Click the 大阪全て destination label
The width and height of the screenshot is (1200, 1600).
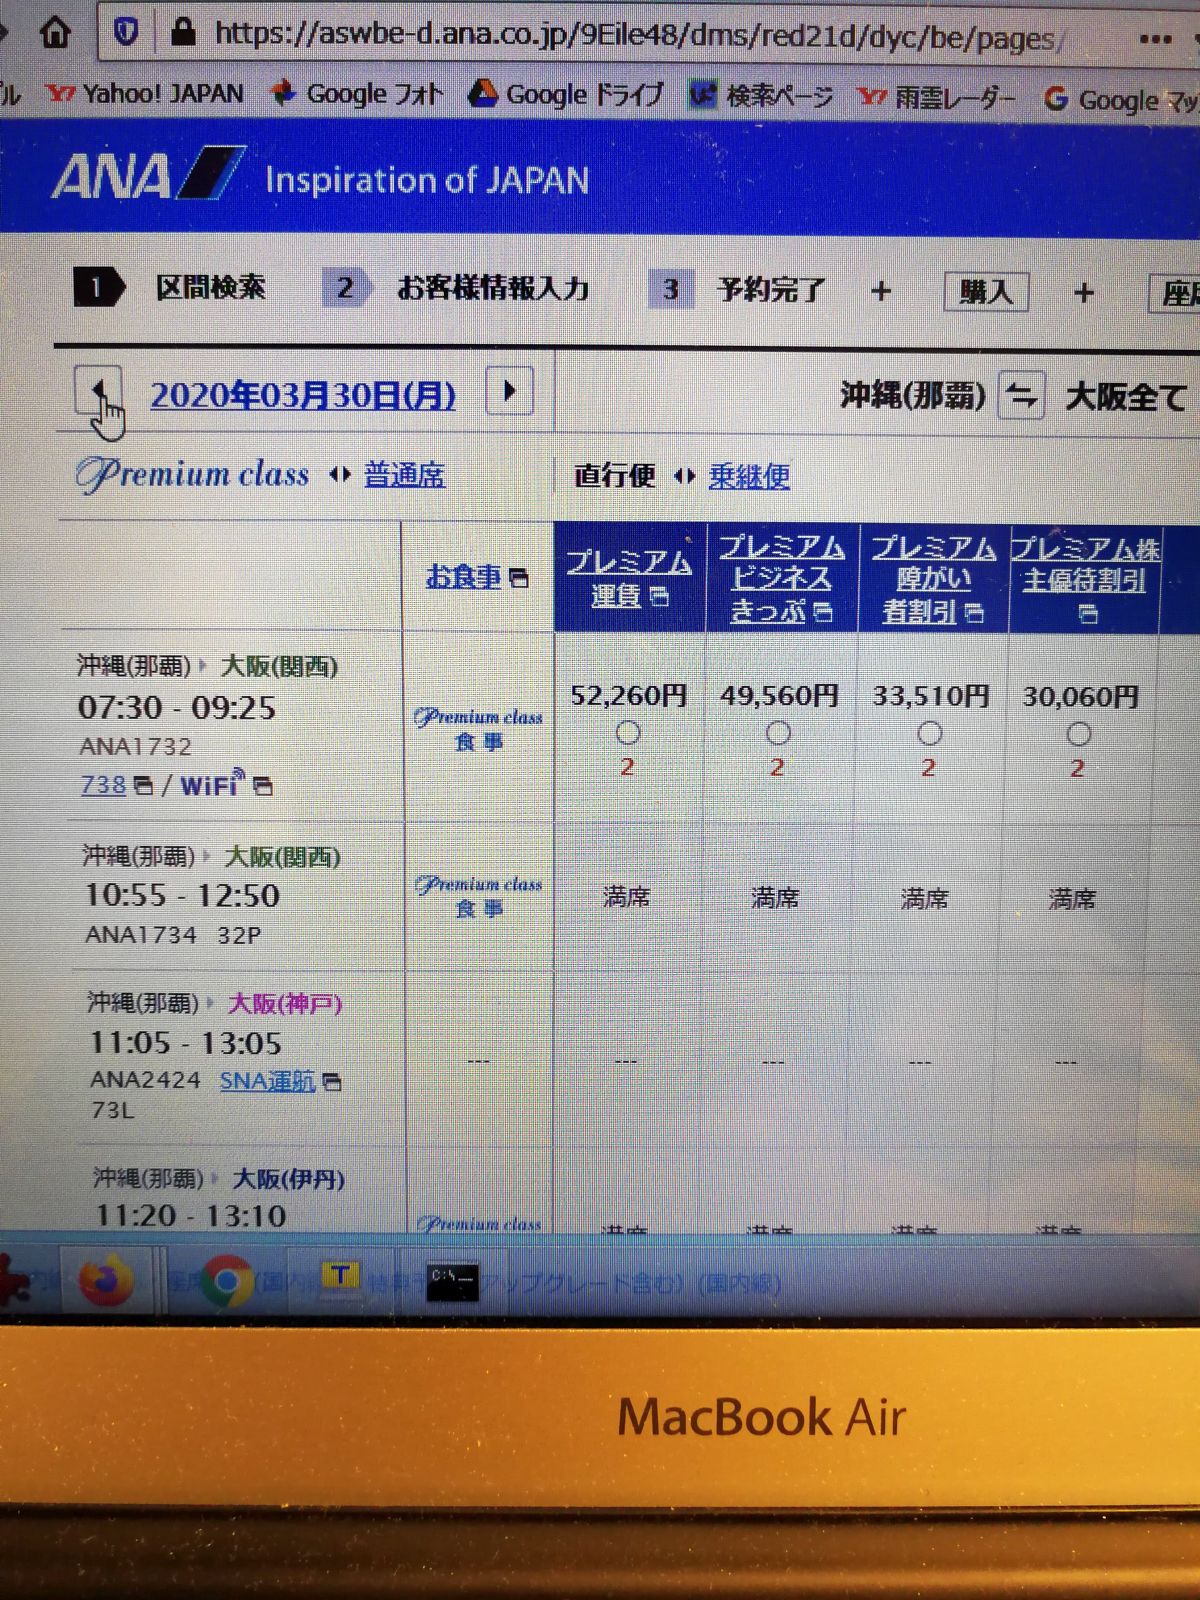(x=1126, y=398)
